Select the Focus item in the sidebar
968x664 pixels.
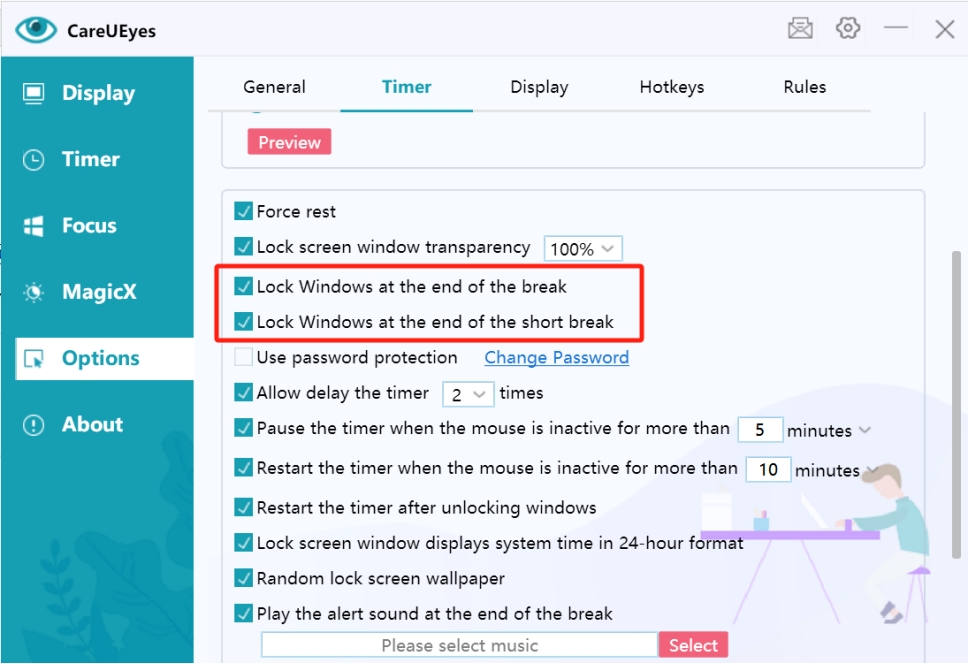(88, 226)
